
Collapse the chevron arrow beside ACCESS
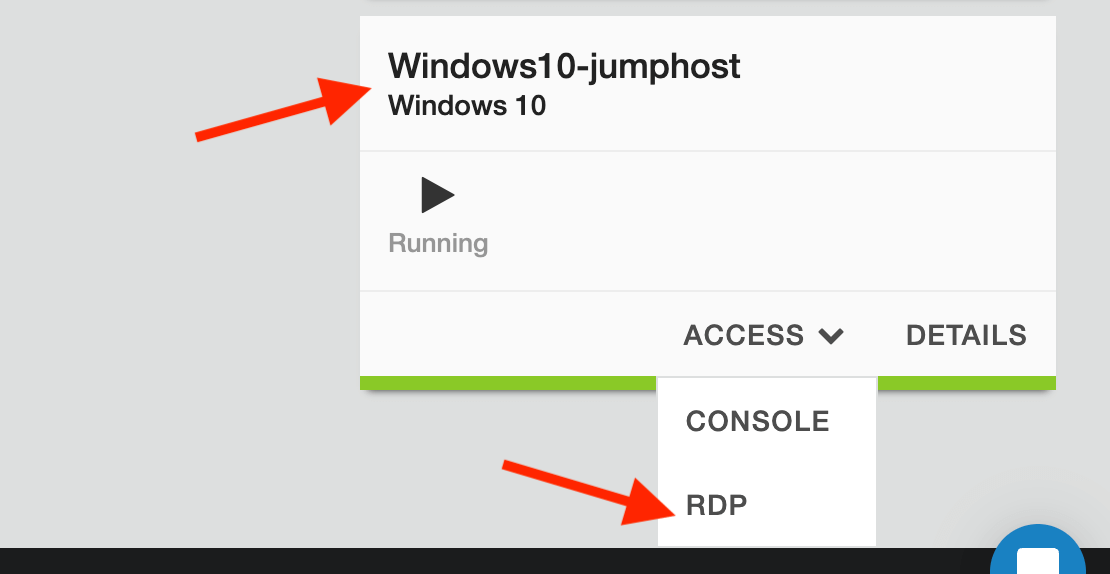pos(831,336)
